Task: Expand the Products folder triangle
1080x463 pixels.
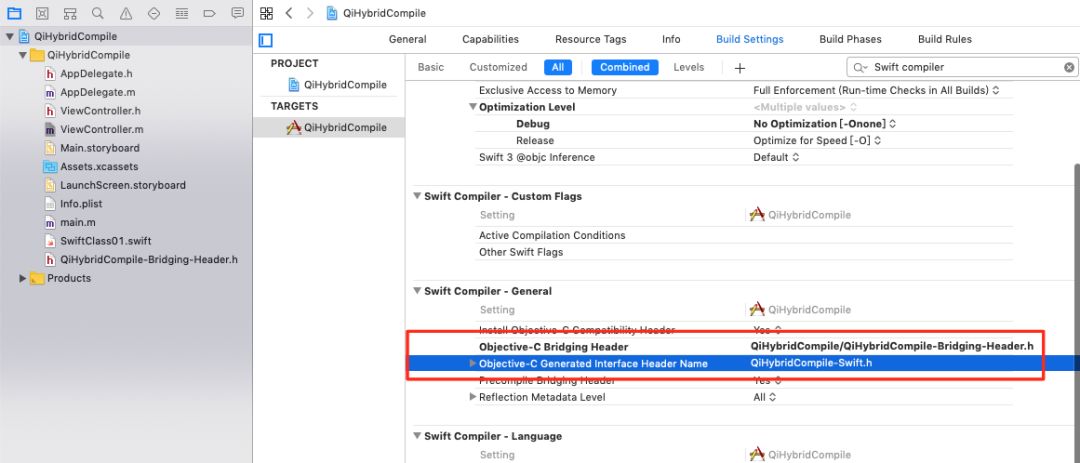Action: [x=23, y=278]
